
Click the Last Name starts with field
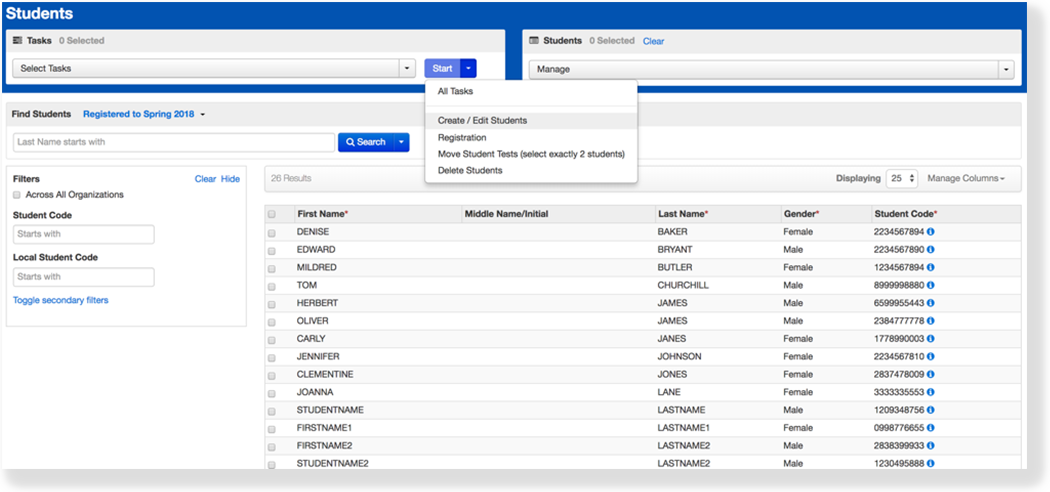[x=173, y=142]
